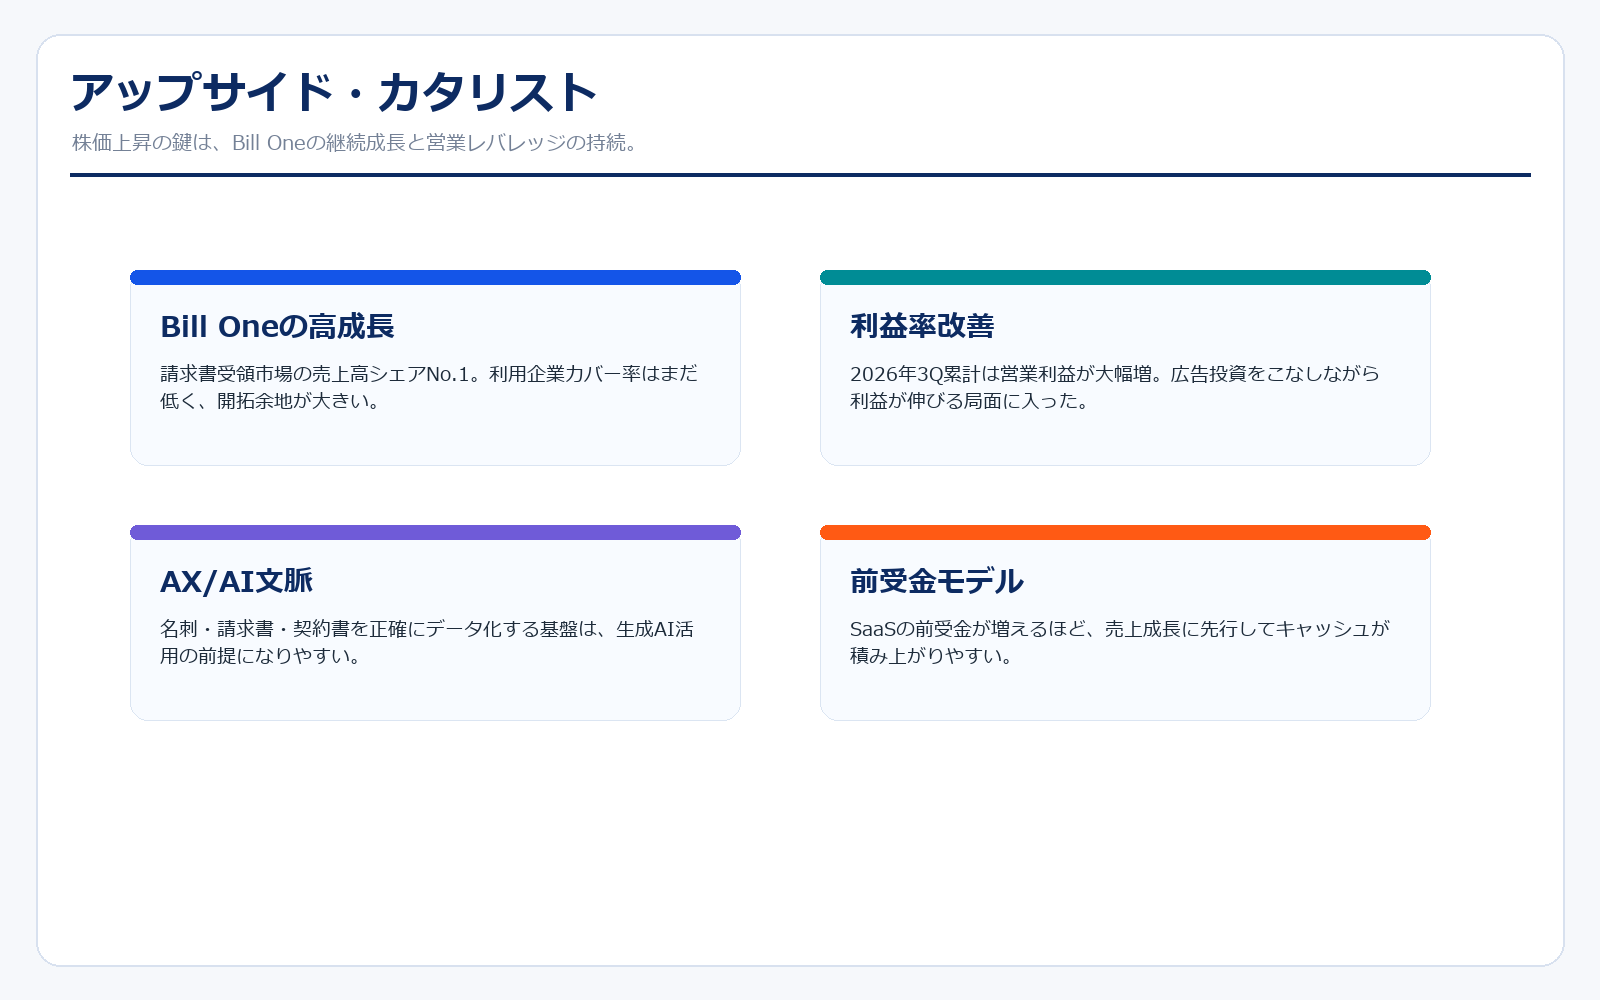Screen dimensions: 1600x1000
Task: Click the description starting 請求書受領市場の売上高シェア
Action: (x=429, y=387)
